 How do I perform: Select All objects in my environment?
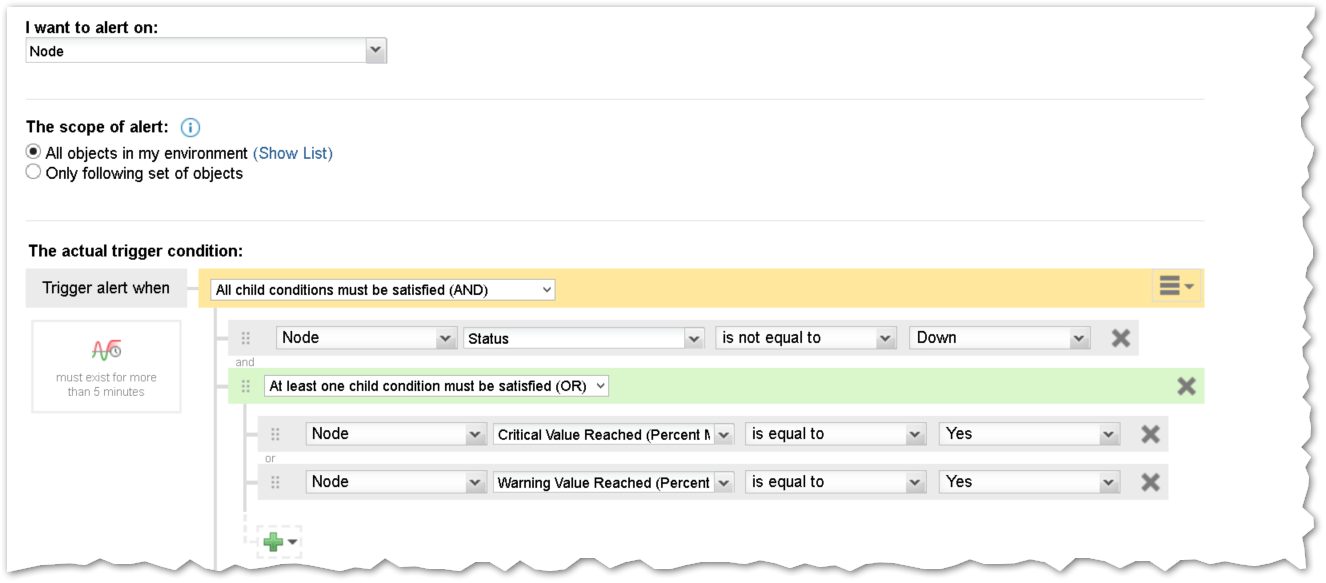(x=34, y=153)
